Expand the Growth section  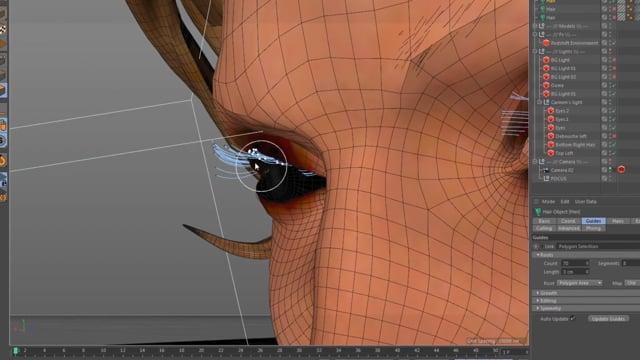pos(548,293)
